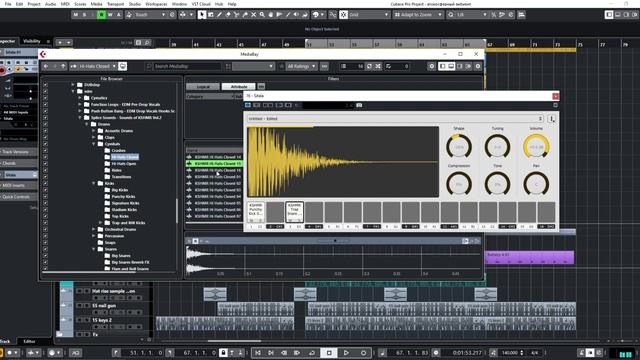
Task: Click the camera icon in Sitala window toolbar
Action: click(359, 105)
